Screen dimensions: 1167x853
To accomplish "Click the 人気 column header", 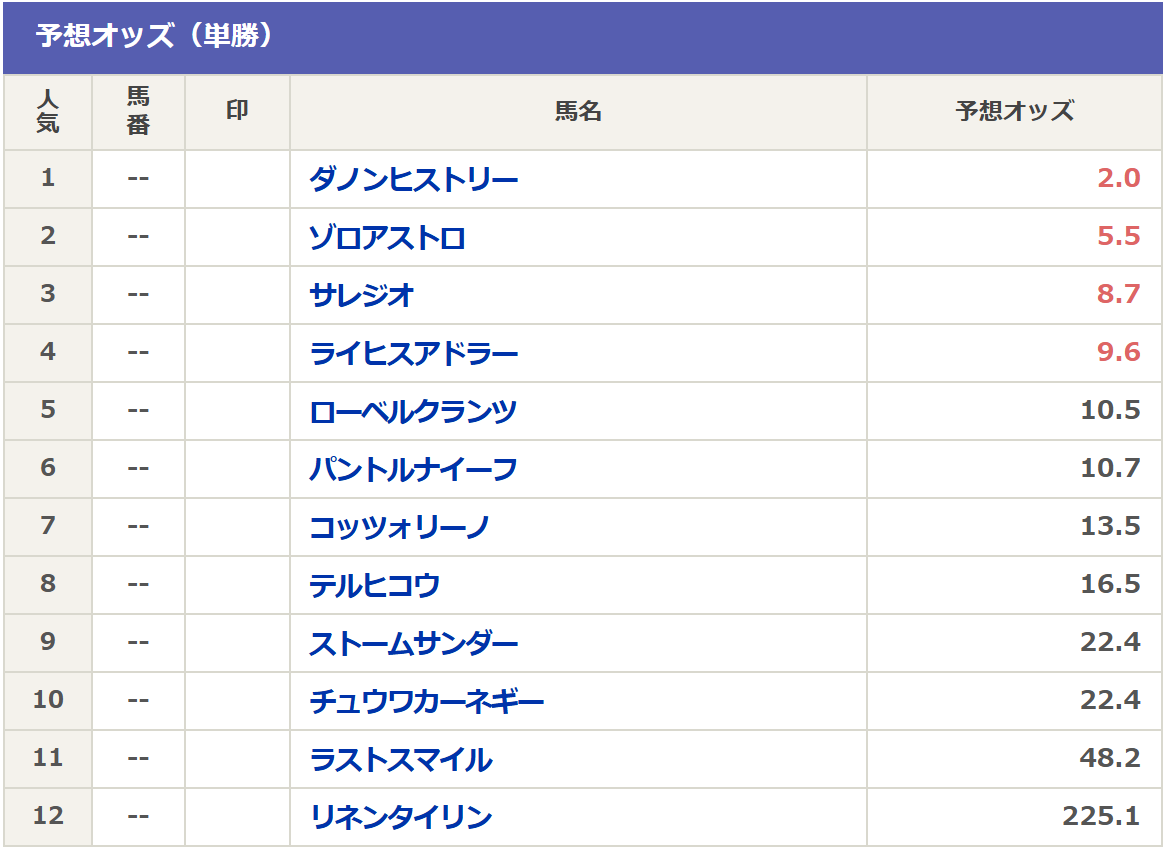I will [48, 112].
